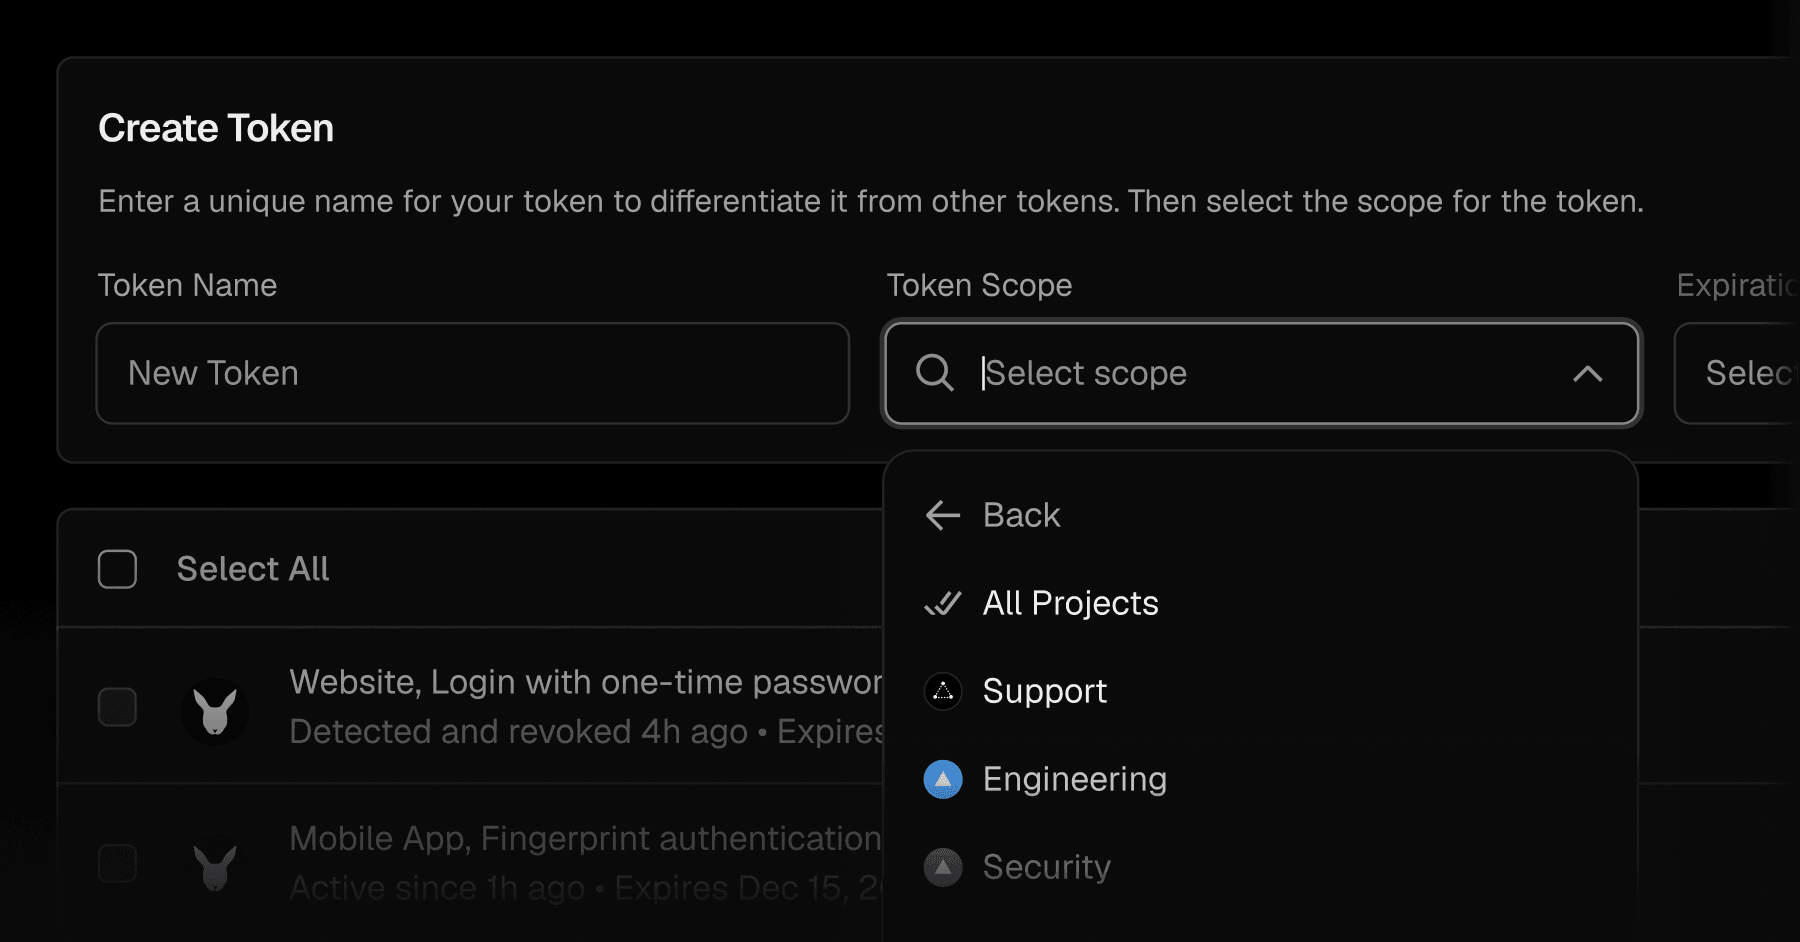Click the back arrow icon in dropdown
The height and width of the screenshot is (942, 1800).
tap(942, 515)
